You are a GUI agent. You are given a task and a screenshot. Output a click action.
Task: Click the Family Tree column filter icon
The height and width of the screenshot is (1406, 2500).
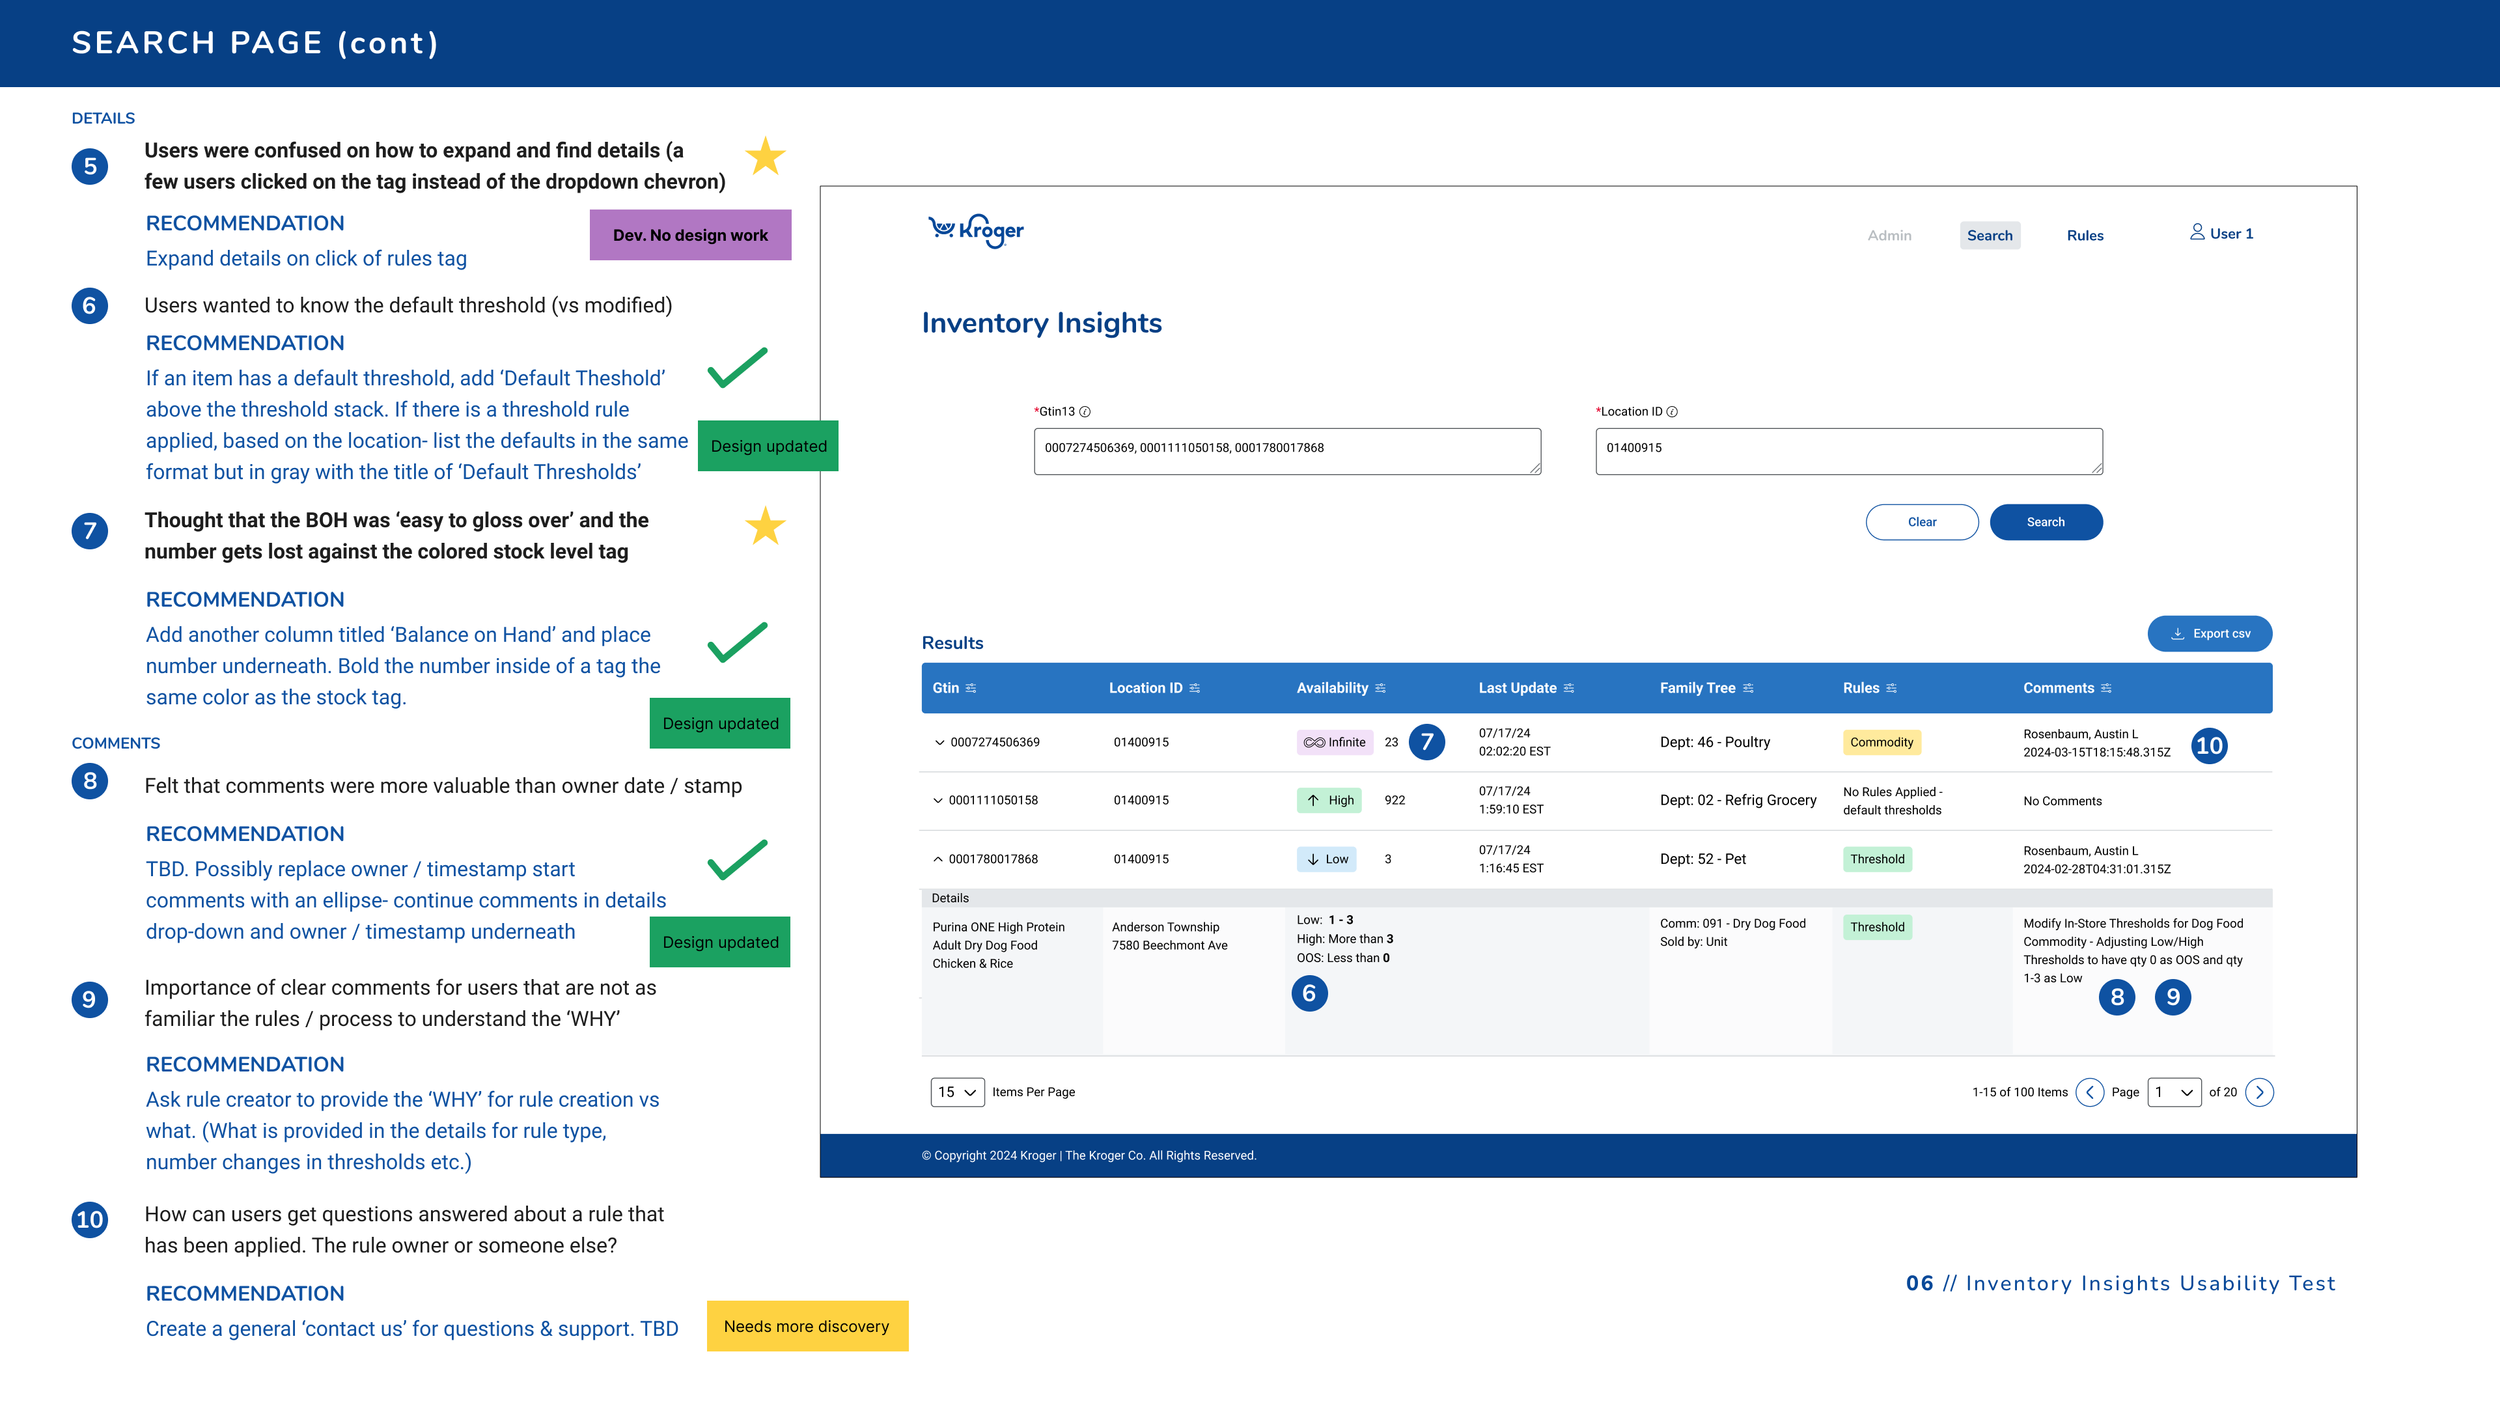(x=1748, y=689)
